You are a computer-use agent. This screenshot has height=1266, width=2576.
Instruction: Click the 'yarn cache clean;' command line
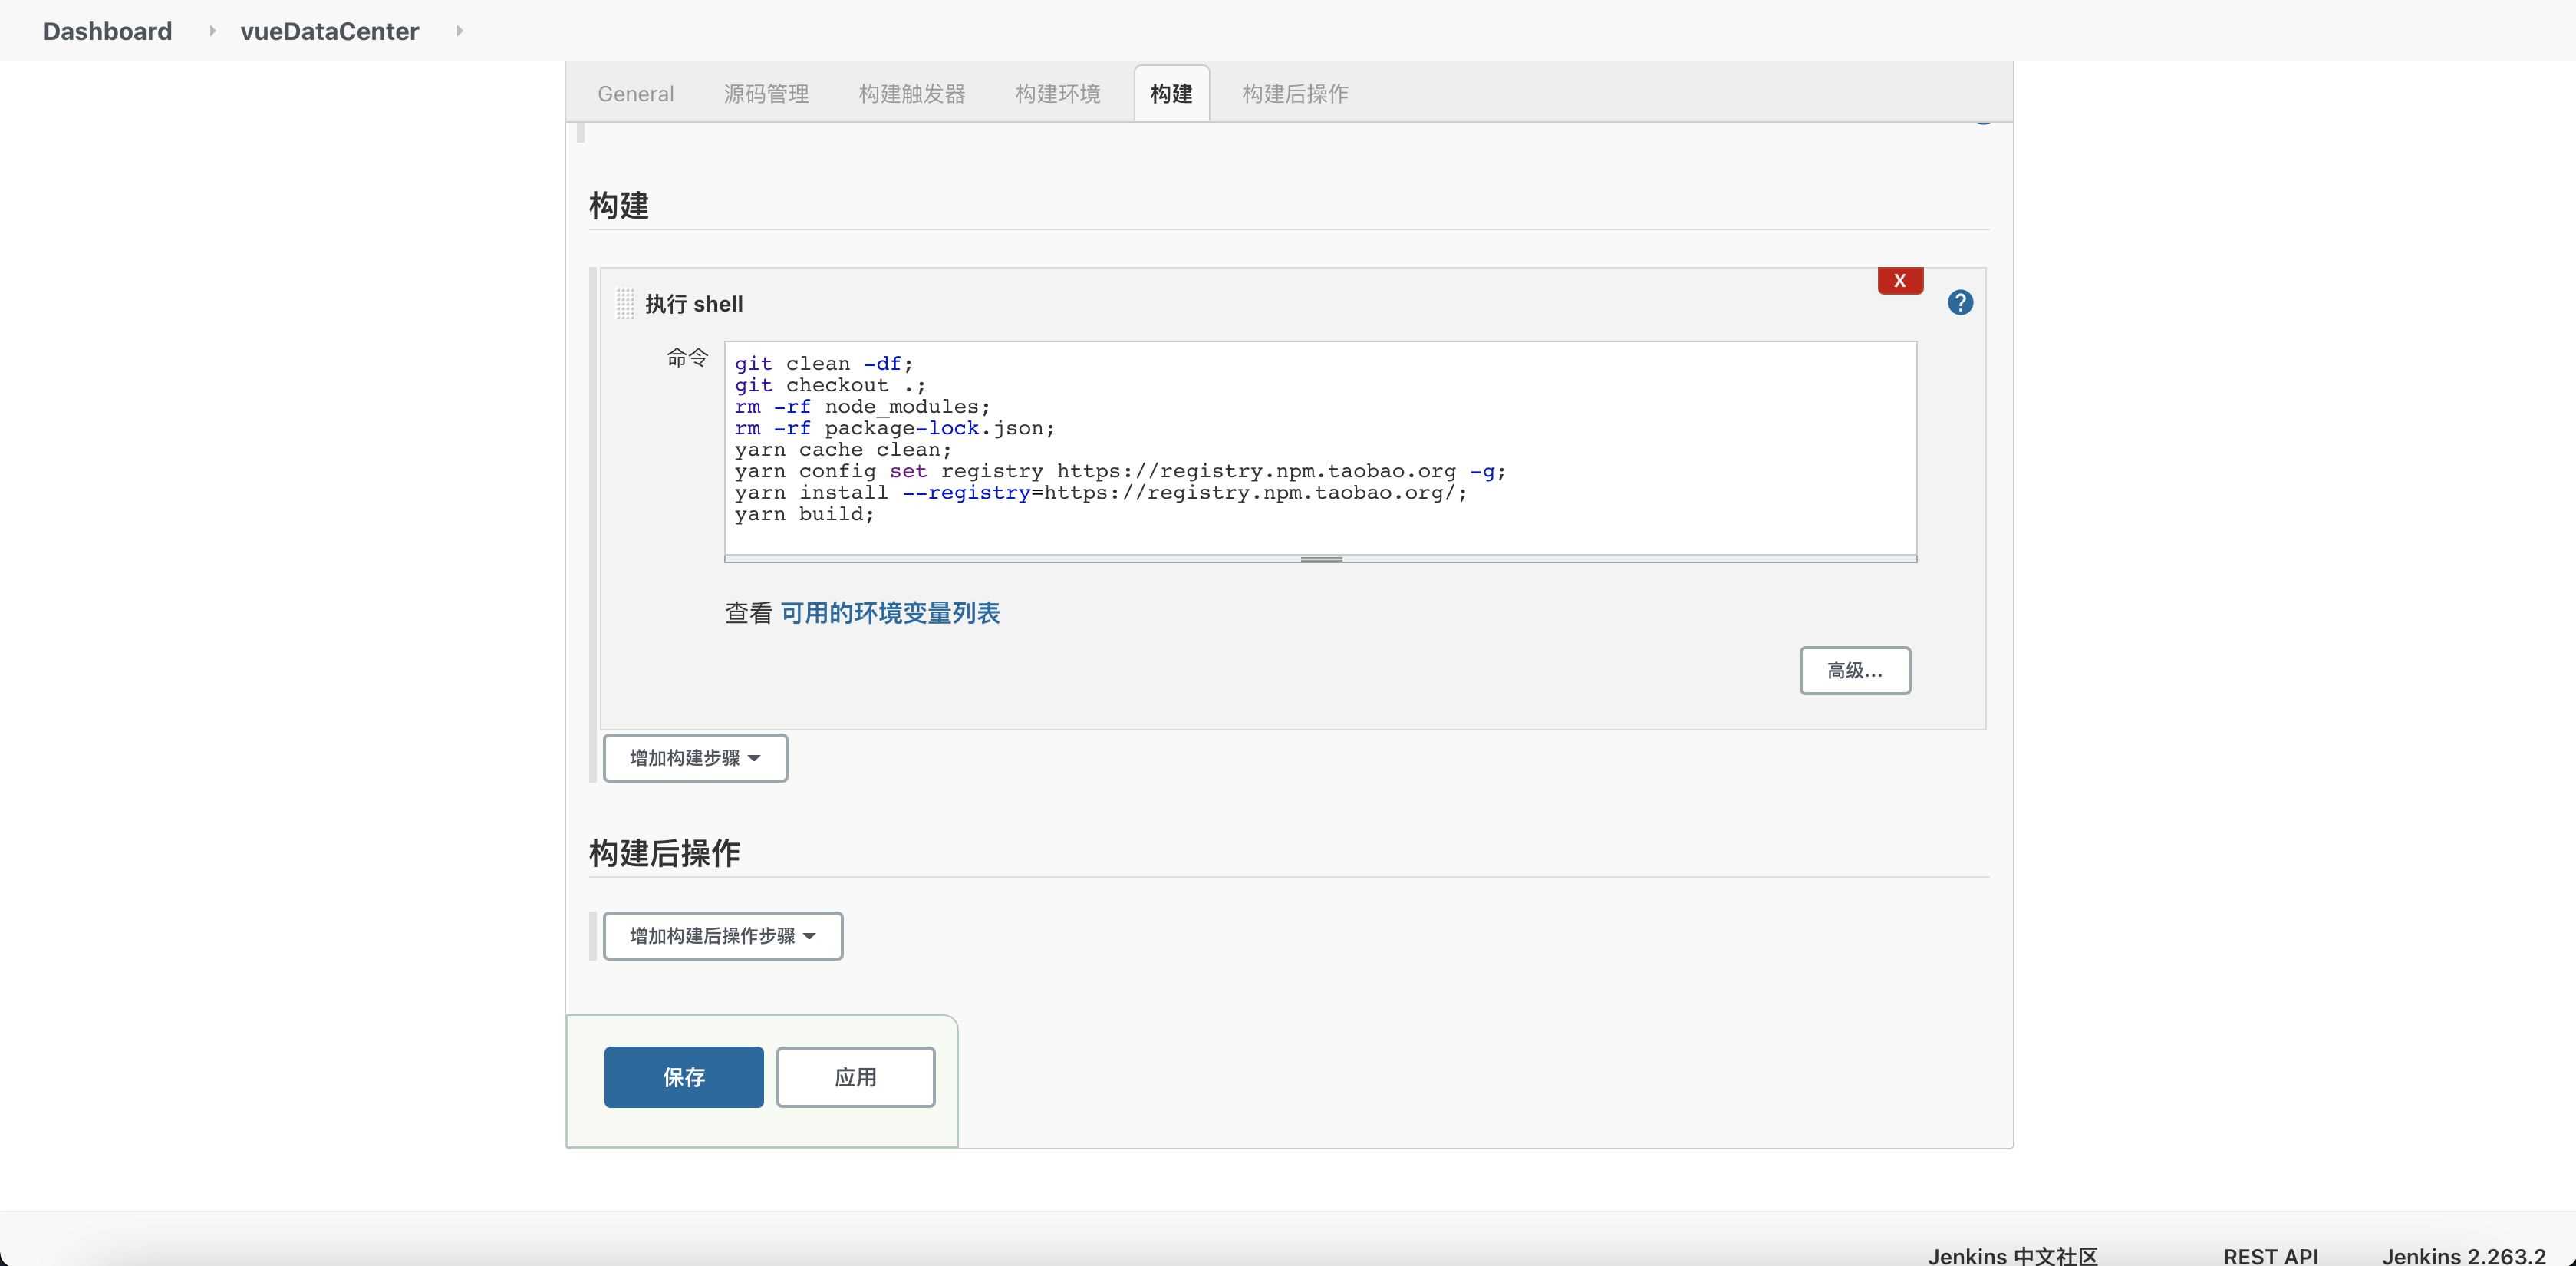tap(843, 450)
